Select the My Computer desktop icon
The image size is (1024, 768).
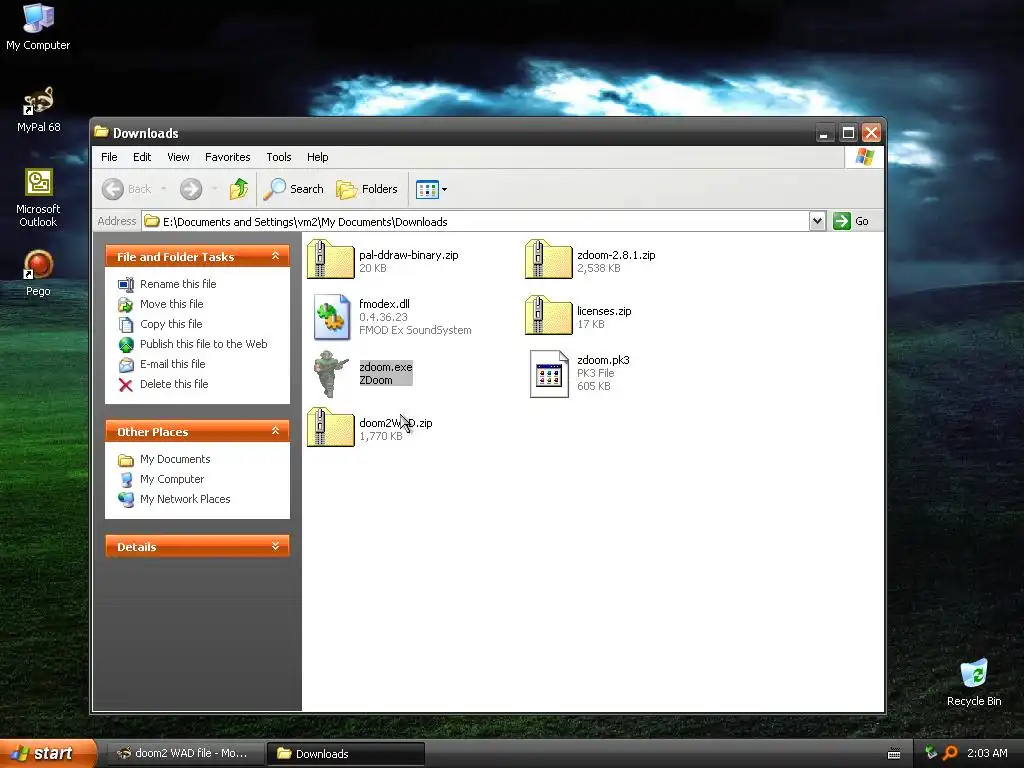(x=38, y=27)
